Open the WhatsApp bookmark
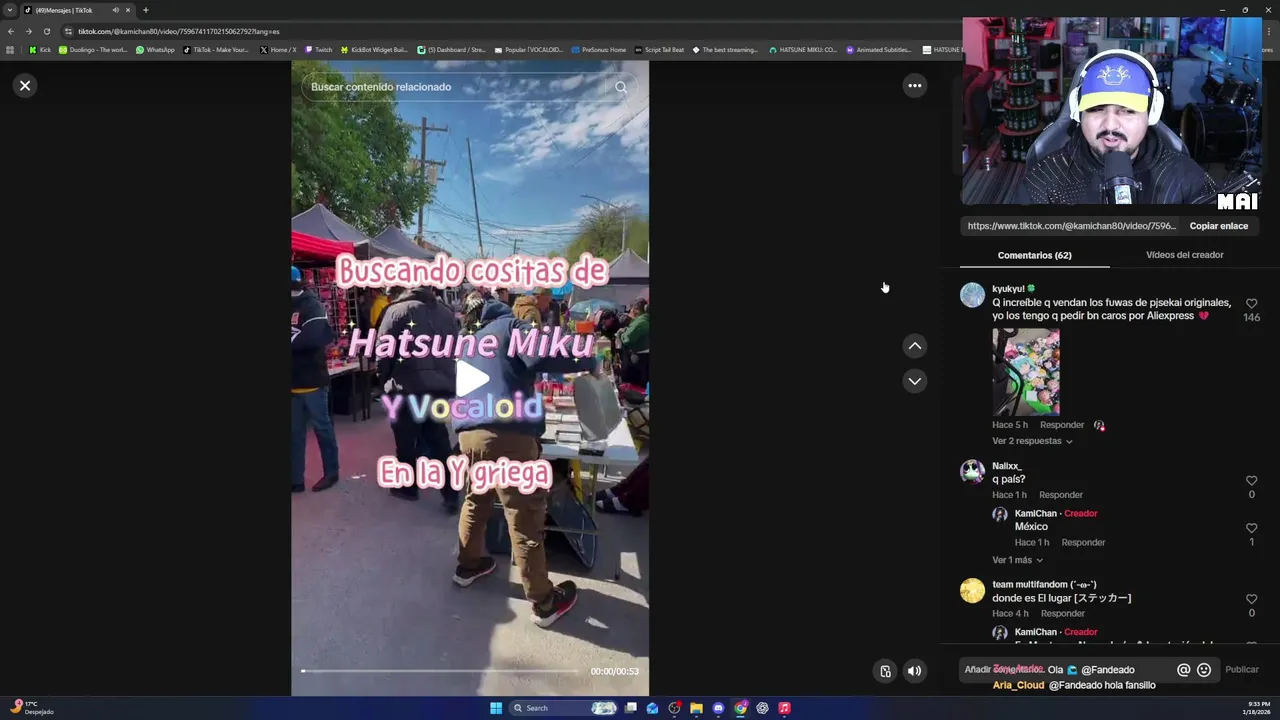 point(155,49)
